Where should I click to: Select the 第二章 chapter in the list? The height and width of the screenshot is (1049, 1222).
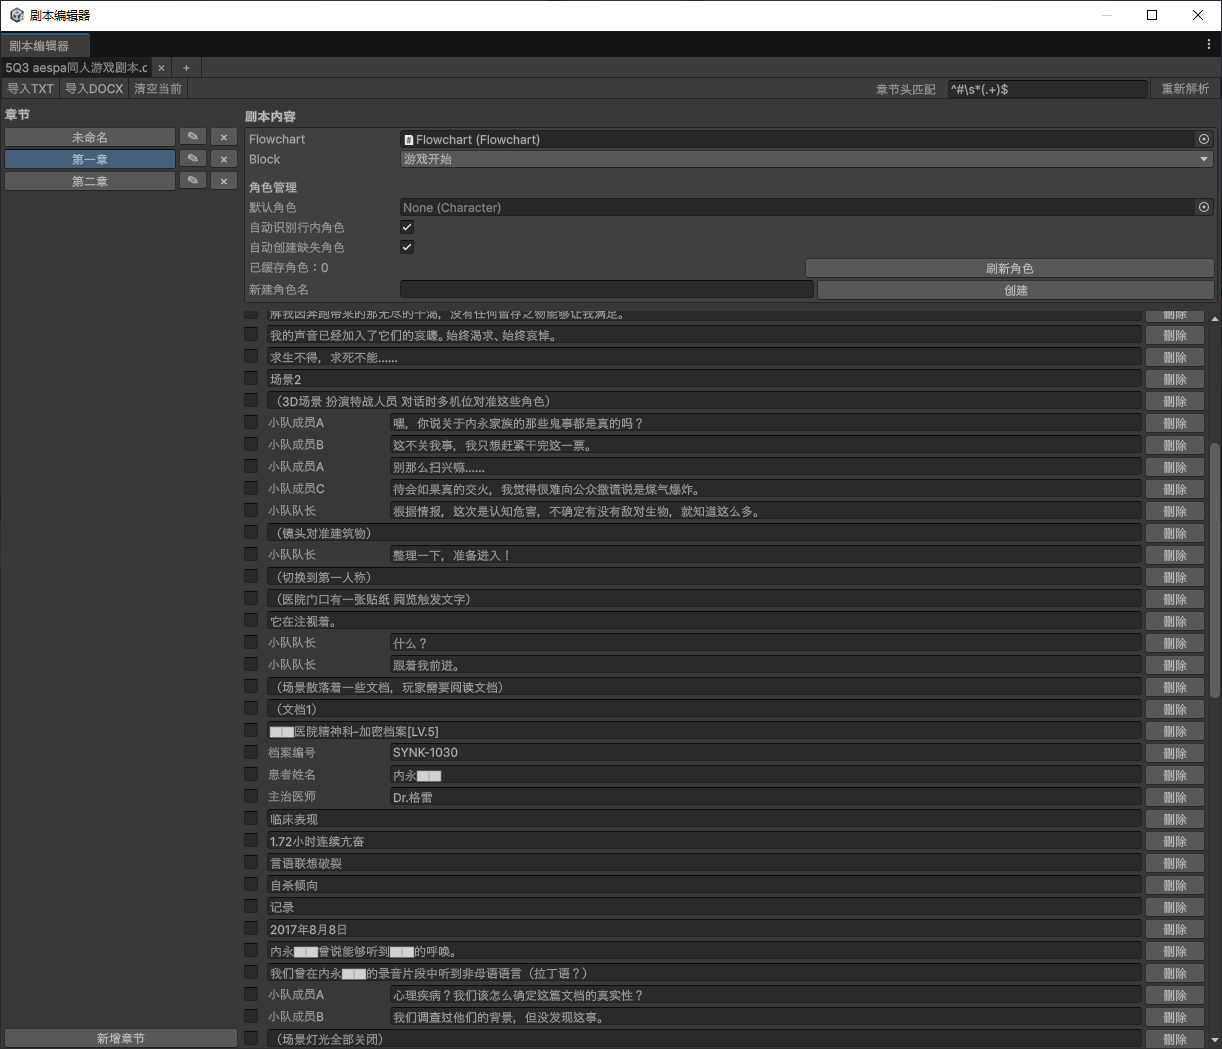click(x=90, y=181)
